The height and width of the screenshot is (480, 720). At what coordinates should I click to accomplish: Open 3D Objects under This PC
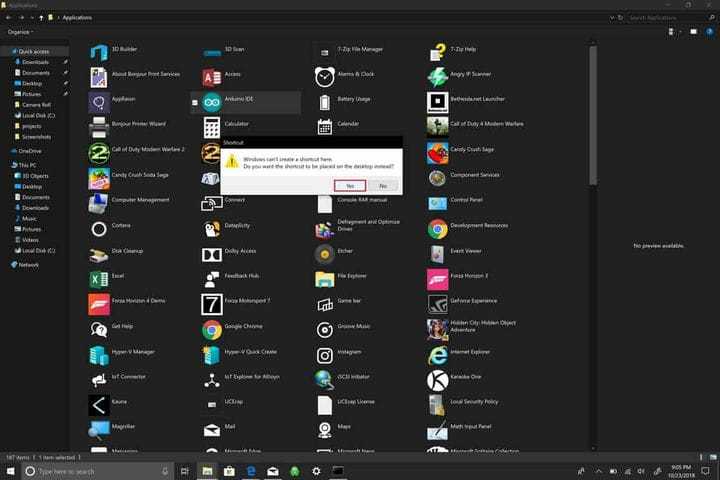click(x=35, y=175)
